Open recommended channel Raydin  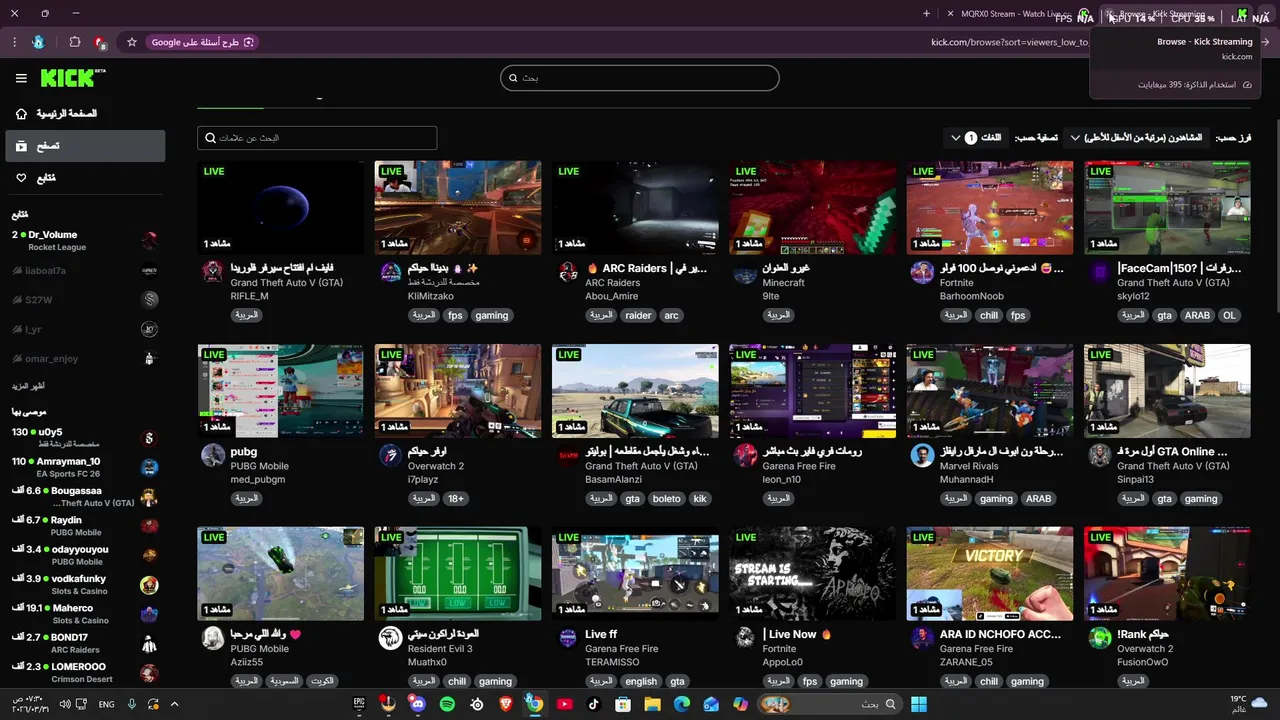click(x=85, y=526)
